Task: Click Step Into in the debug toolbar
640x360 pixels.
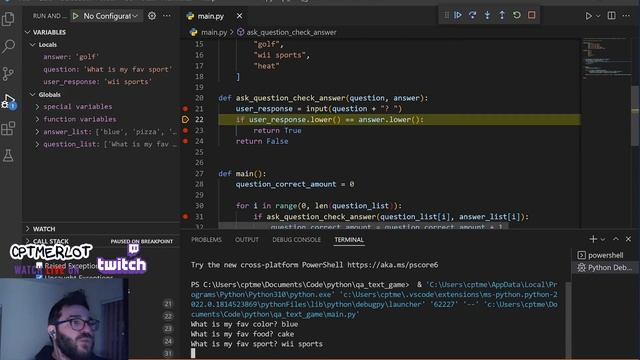Action: click(x=487, y=15)
